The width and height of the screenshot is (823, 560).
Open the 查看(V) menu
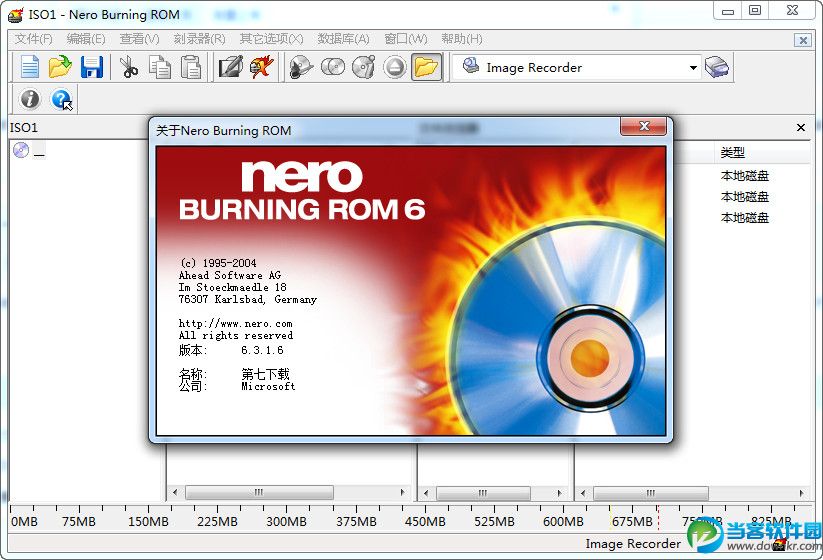pyautogui.click(x=139, y=39)
